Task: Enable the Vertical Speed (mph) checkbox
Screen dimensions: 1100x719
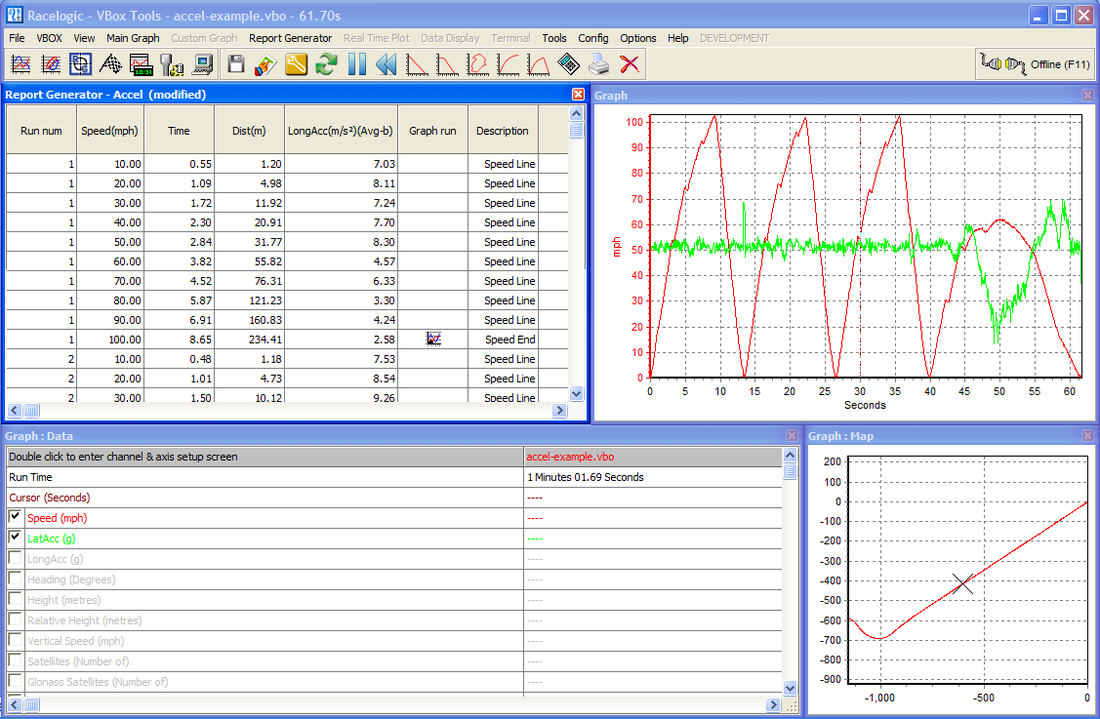Action: click(15, 640)
